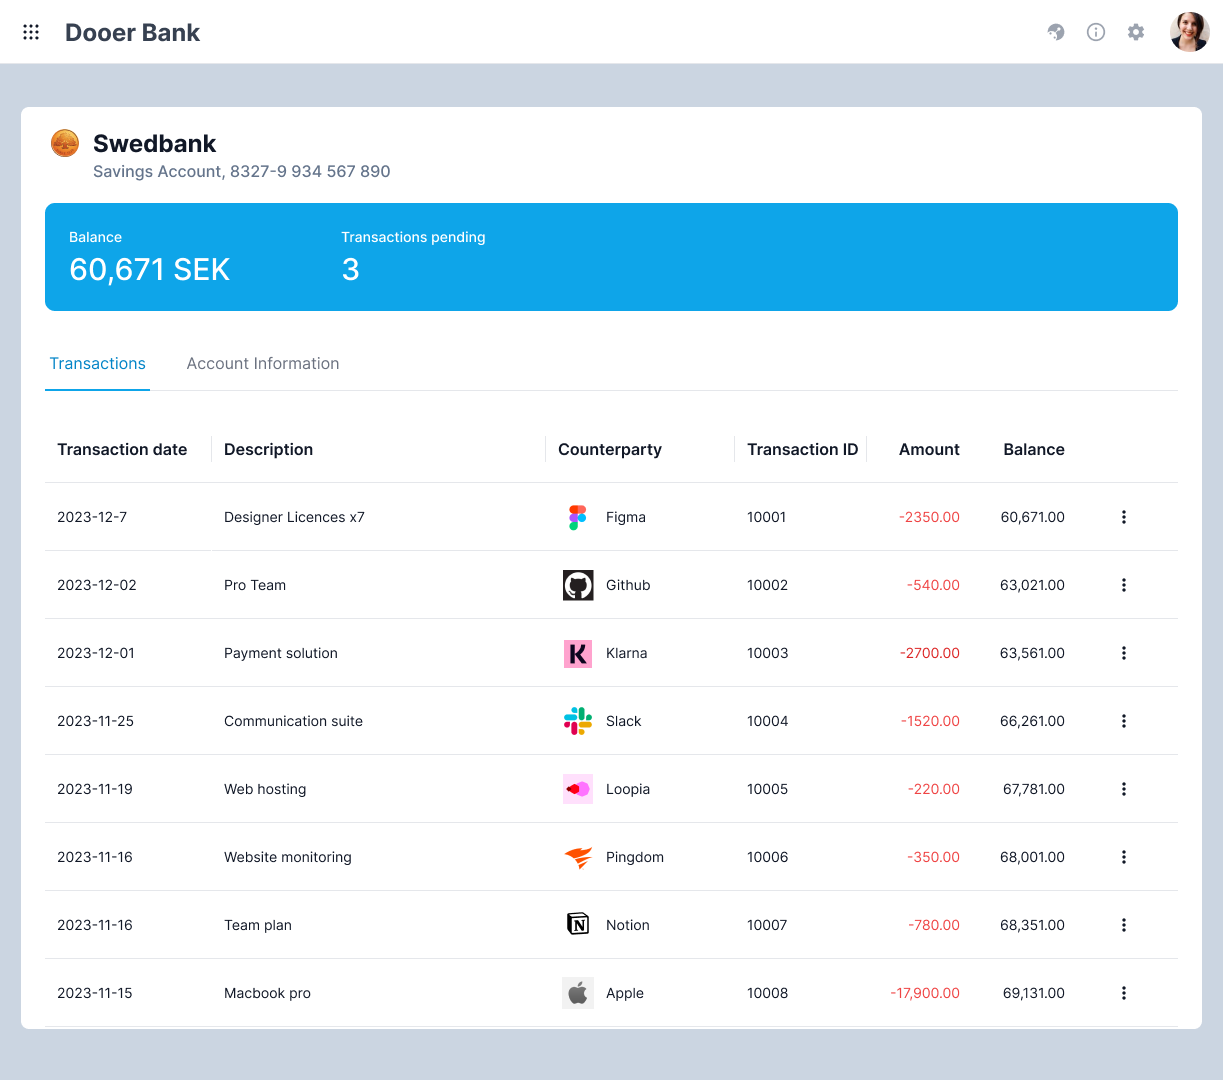Select the Transactions tab
The height and width of the screenshot is (1080, 1223).
click(x=98, y=364)
